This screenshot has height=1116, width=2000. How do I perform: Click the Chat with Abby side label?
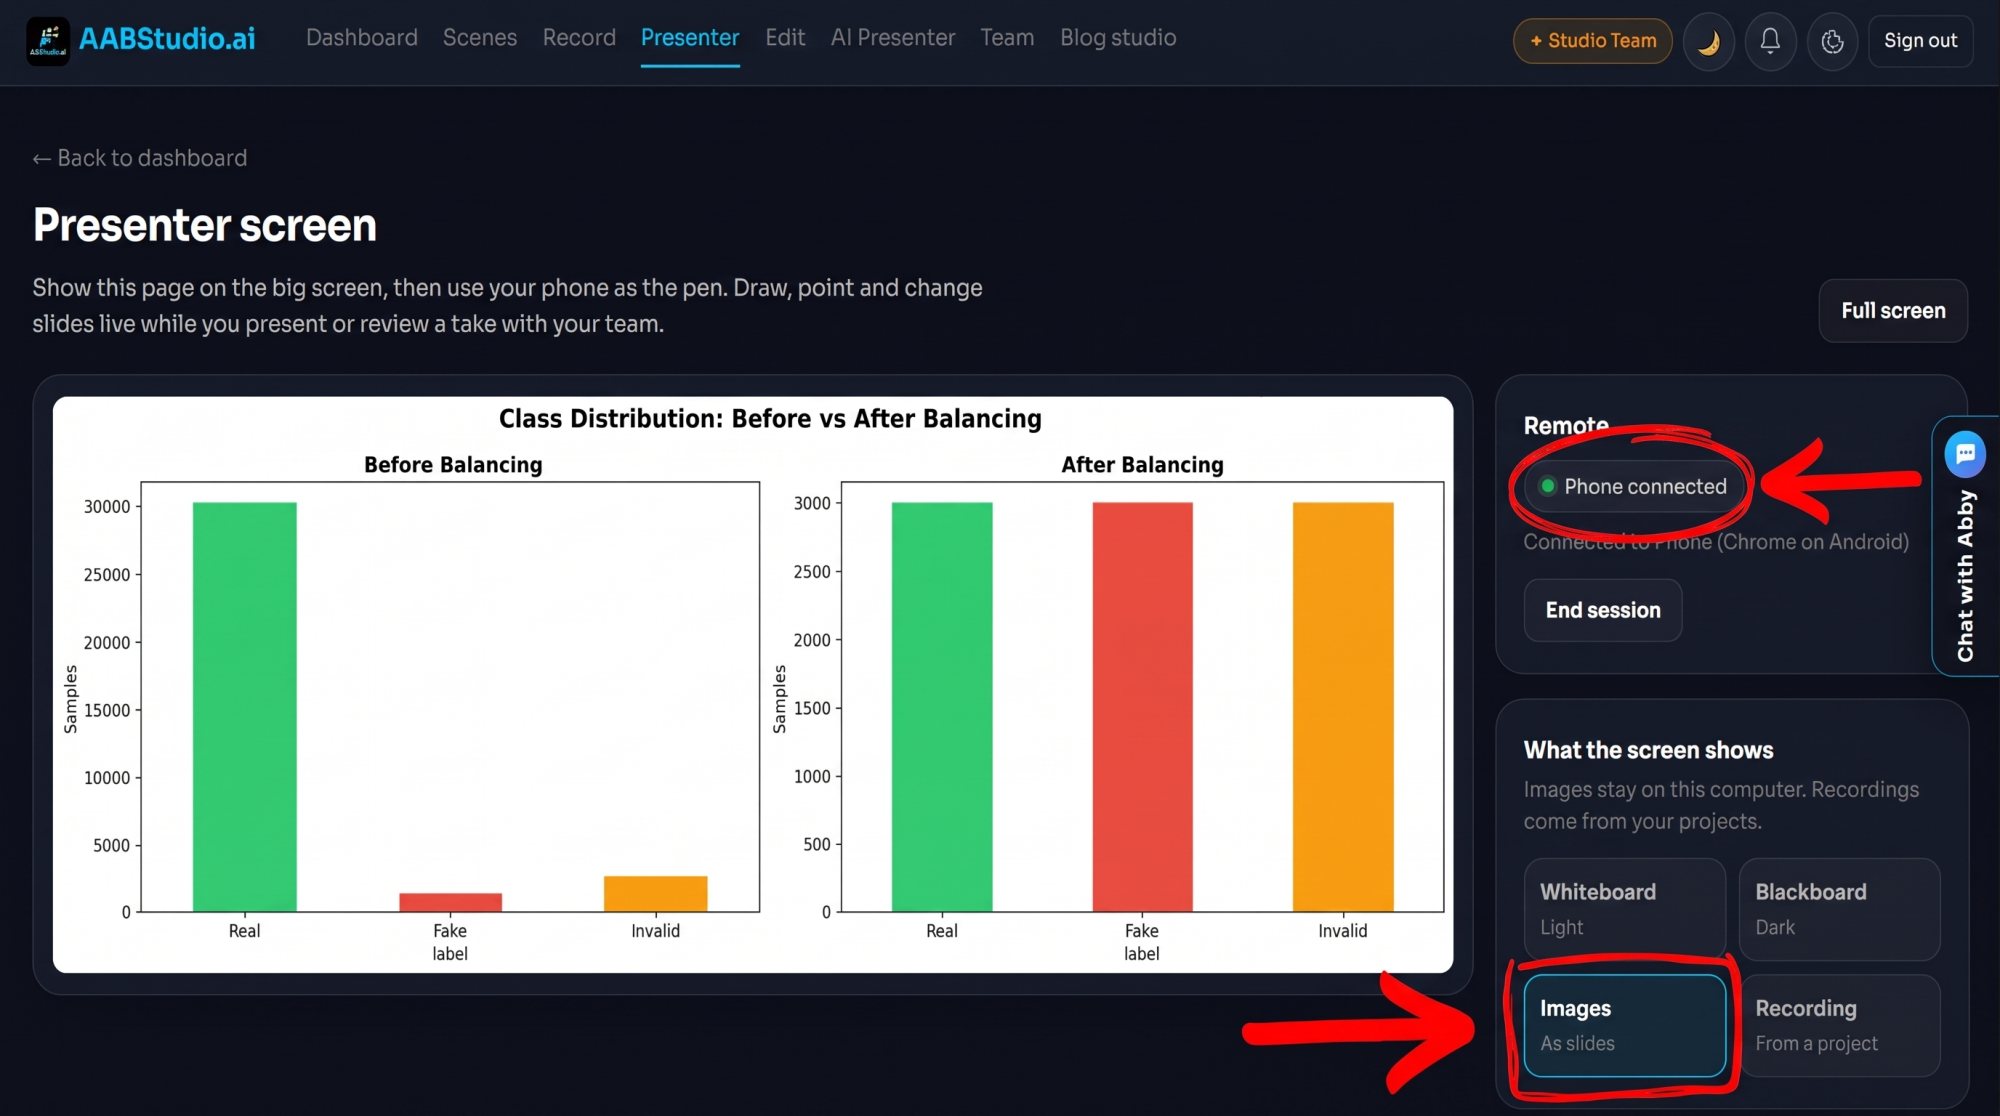(1965, 576)
